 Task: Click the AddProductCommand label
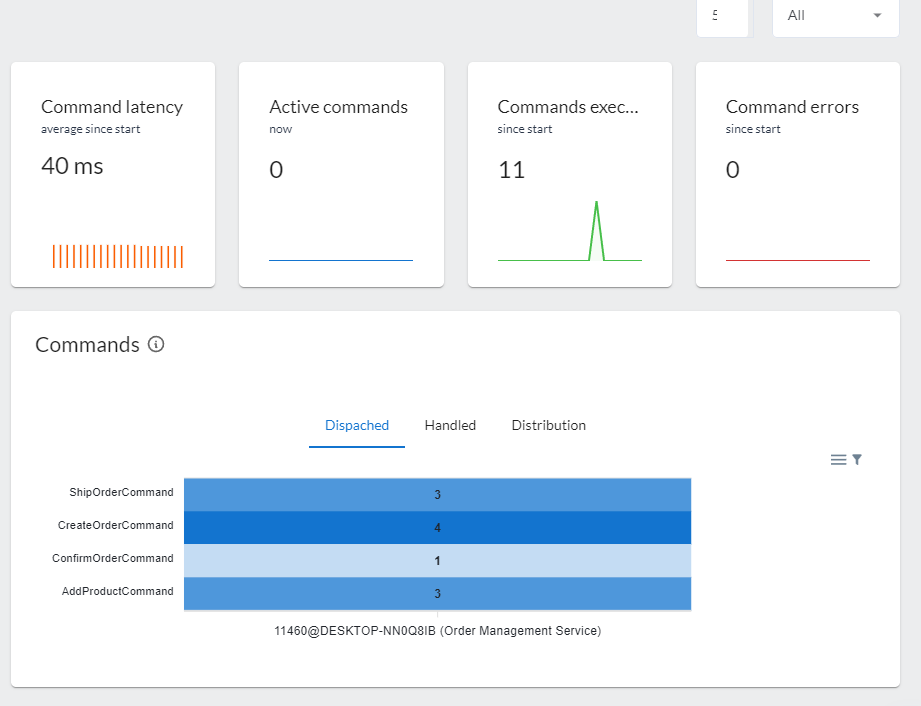(x=117, y=591)
